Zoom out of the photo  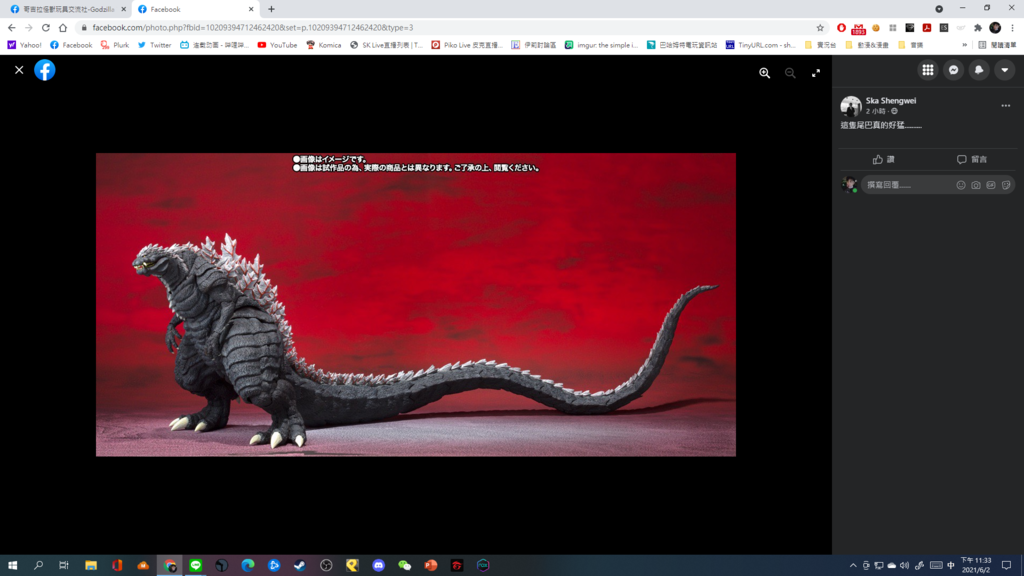[790, 73]
